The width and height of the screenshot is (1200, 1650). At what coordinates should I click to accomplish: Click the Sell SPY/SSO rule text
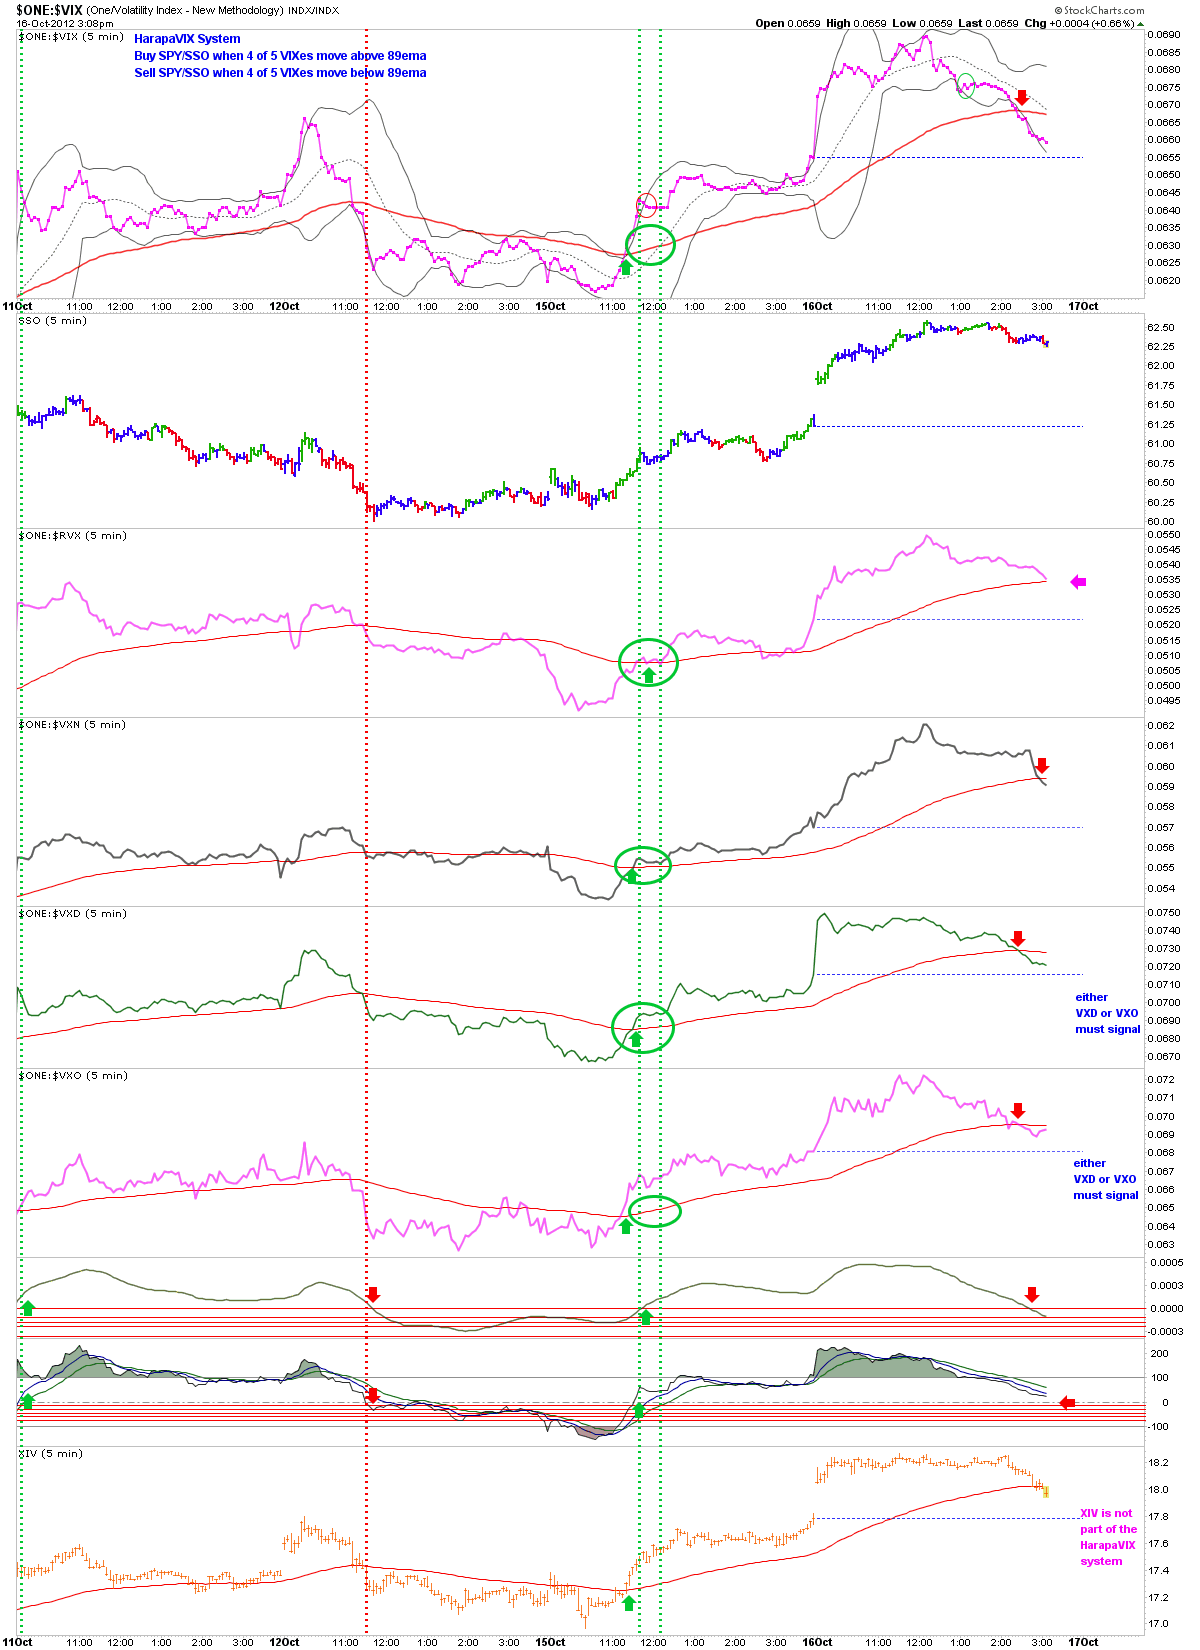click(x=280, y=73)
